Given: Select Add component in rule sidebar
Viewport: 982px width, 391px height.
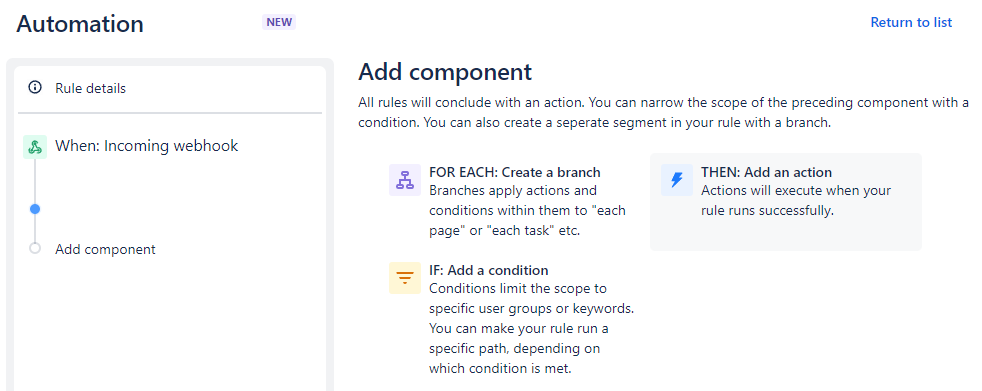Looking at the screenshot, I should tap(105, 249).
